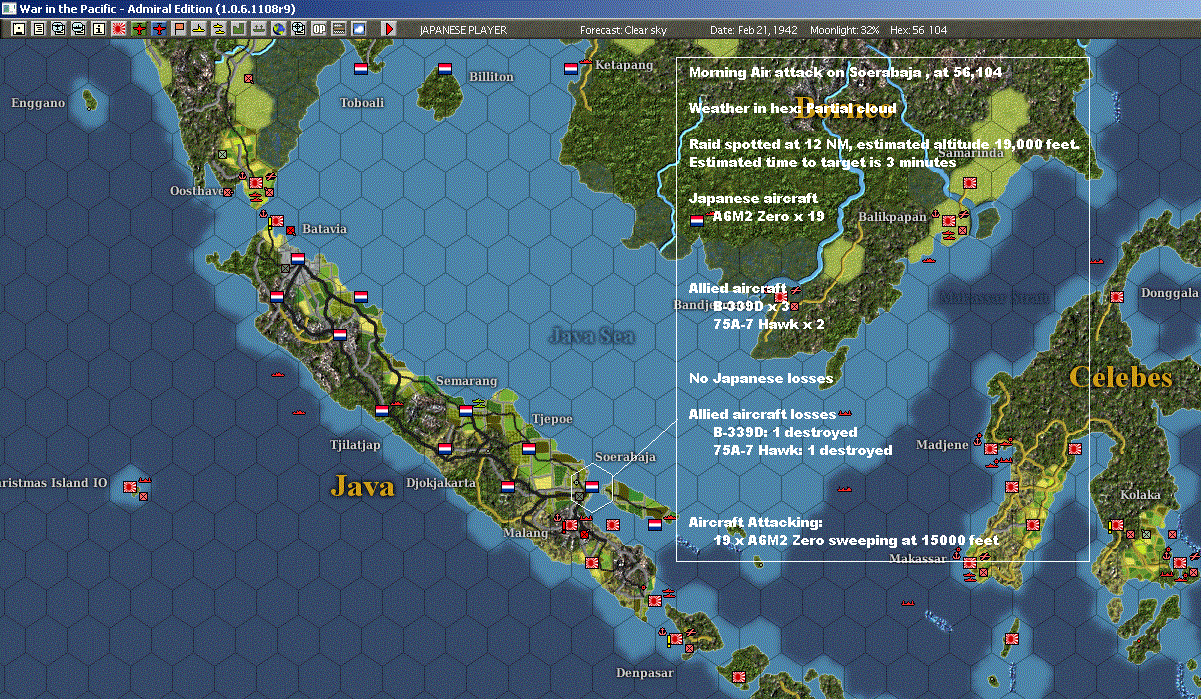Select Dutch flag base at Soerabaja
The width and height of the screenshot is (1201, 699).
coord(591,486)
